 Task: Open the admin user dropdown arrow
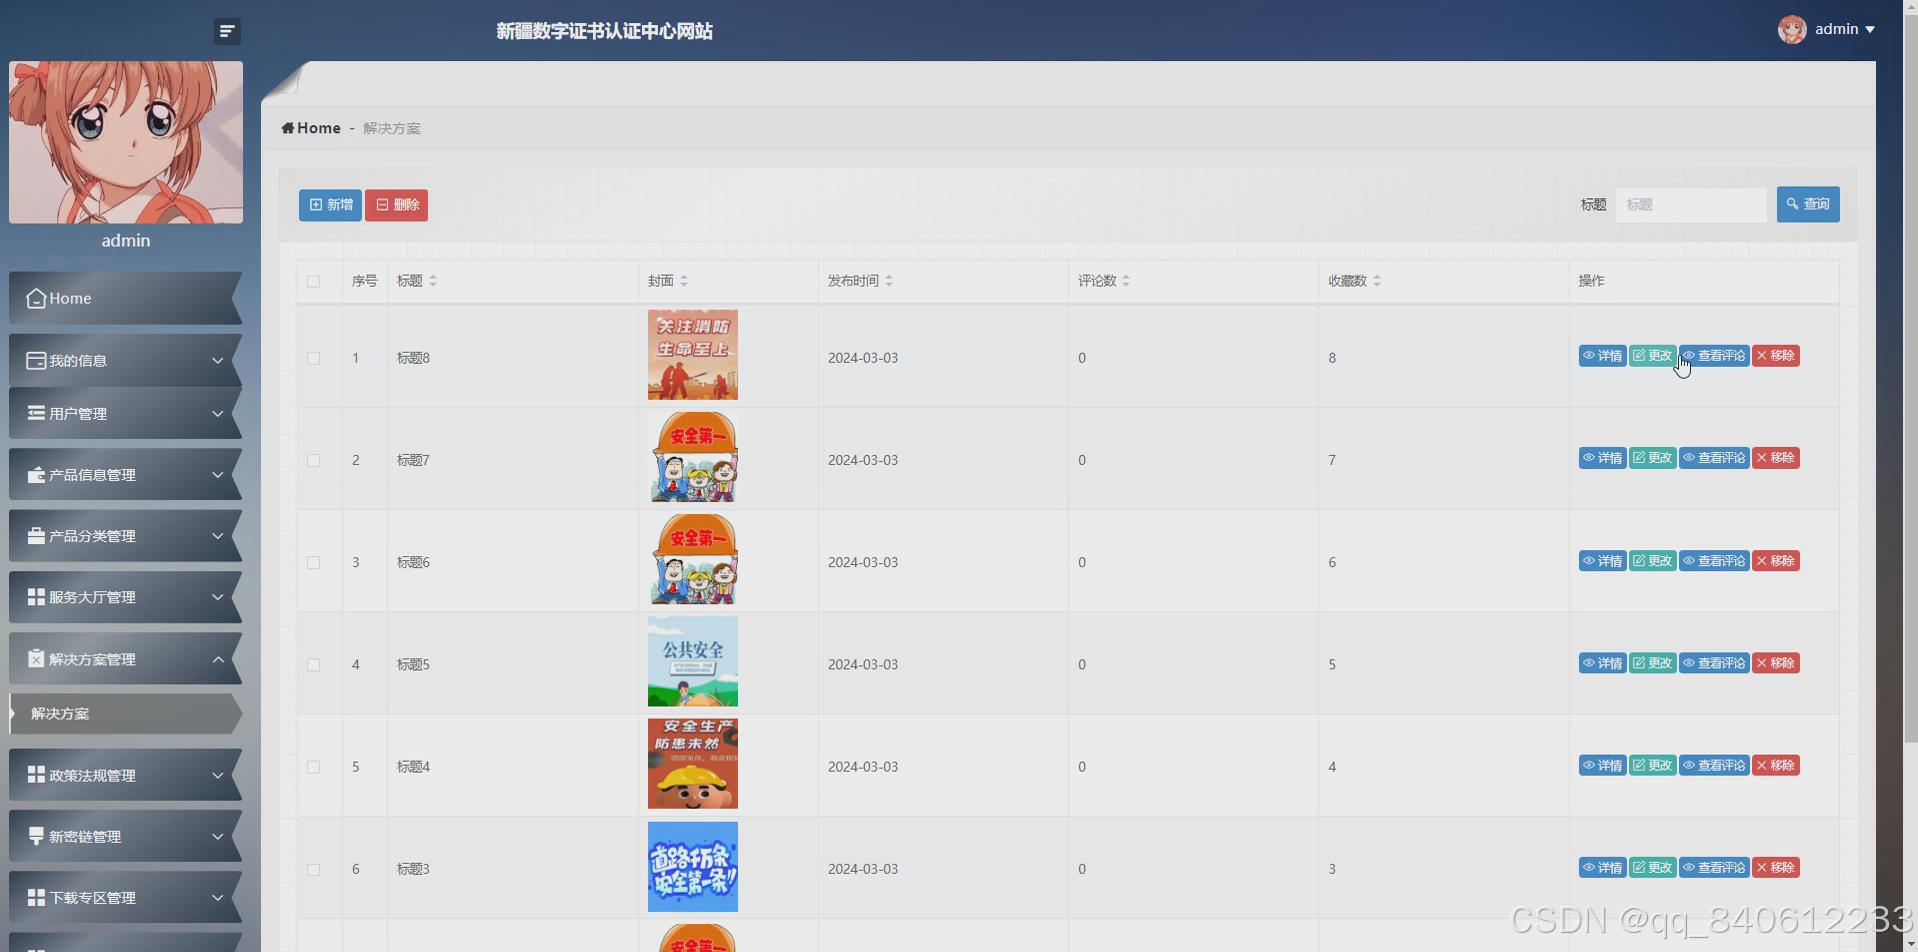(1870, 30)
